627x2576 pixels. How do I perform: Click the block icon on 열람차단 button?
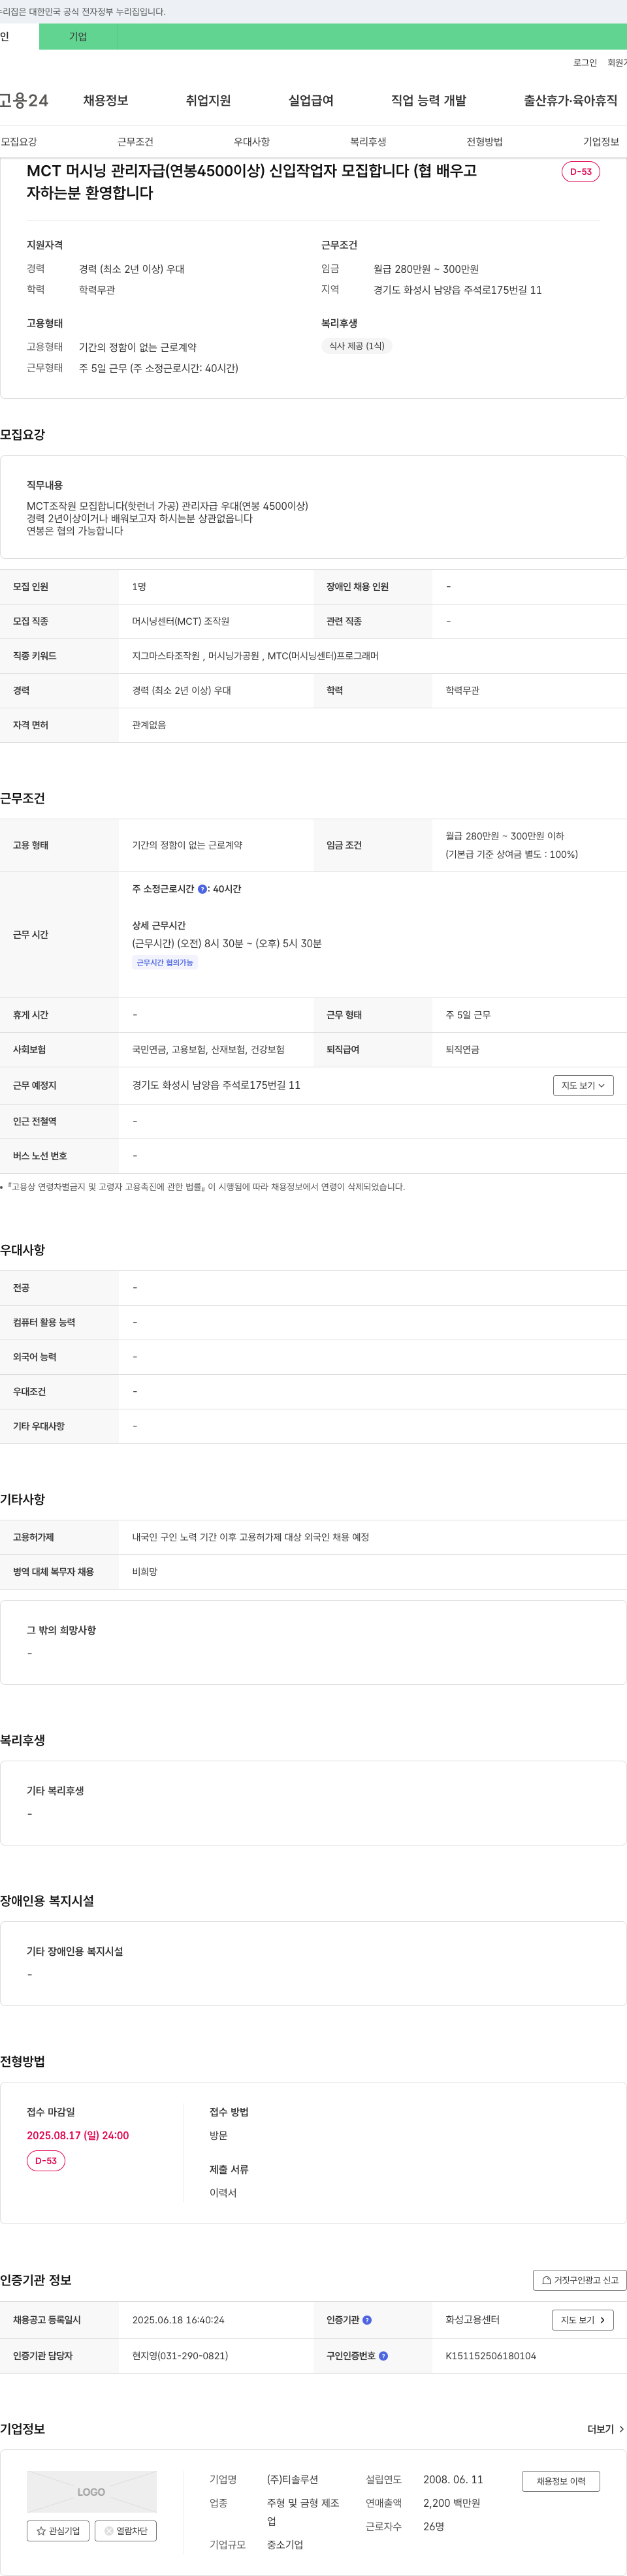point(109,2531)
